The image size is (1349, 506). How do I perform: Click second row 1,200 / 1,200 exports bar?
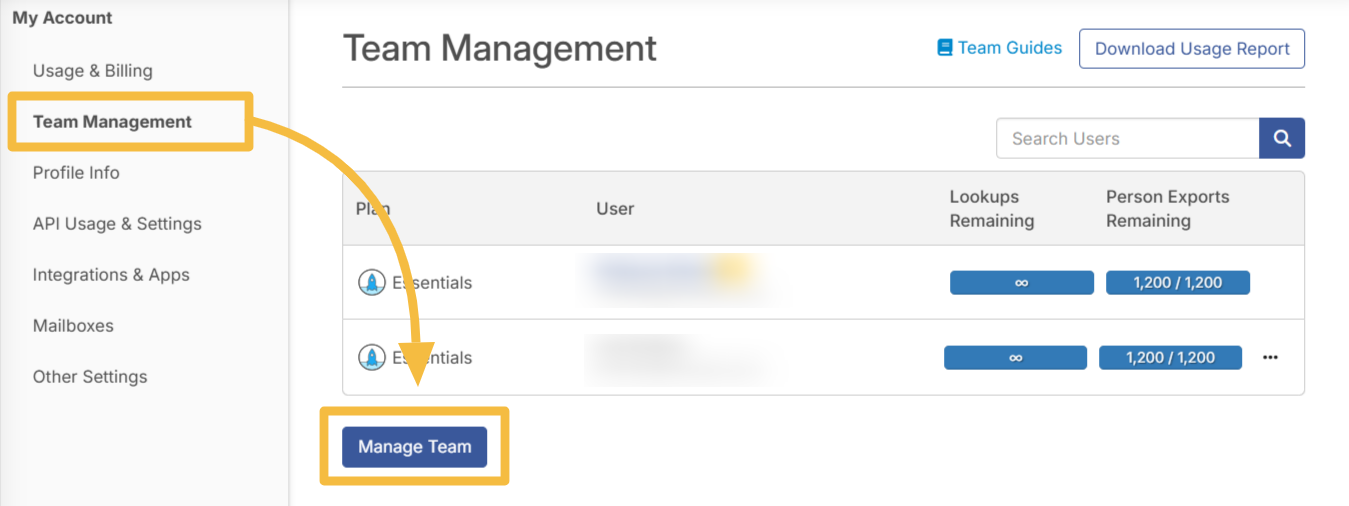point(1170,358)
